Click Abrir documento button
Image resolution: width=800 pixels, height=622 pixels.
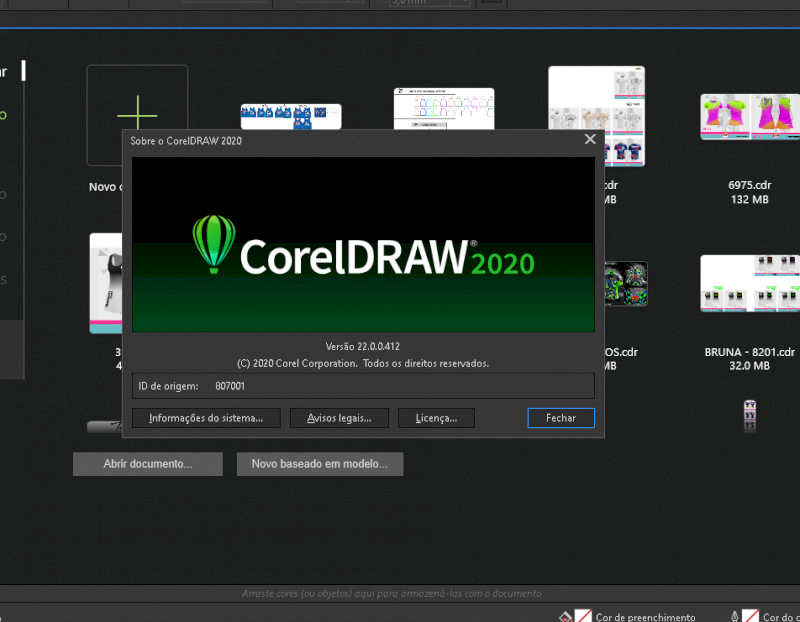(148, 464)
